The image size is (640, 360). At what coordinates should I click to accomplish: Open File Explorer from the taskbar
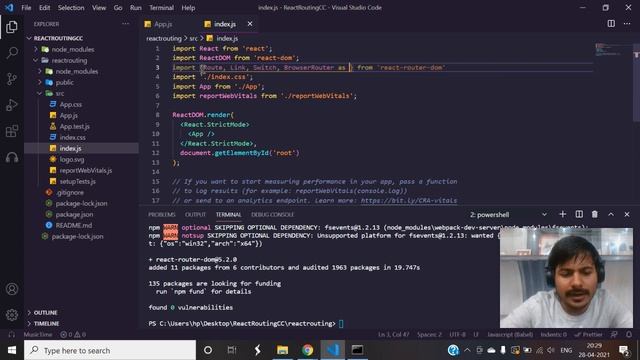(x=282, y=350)
